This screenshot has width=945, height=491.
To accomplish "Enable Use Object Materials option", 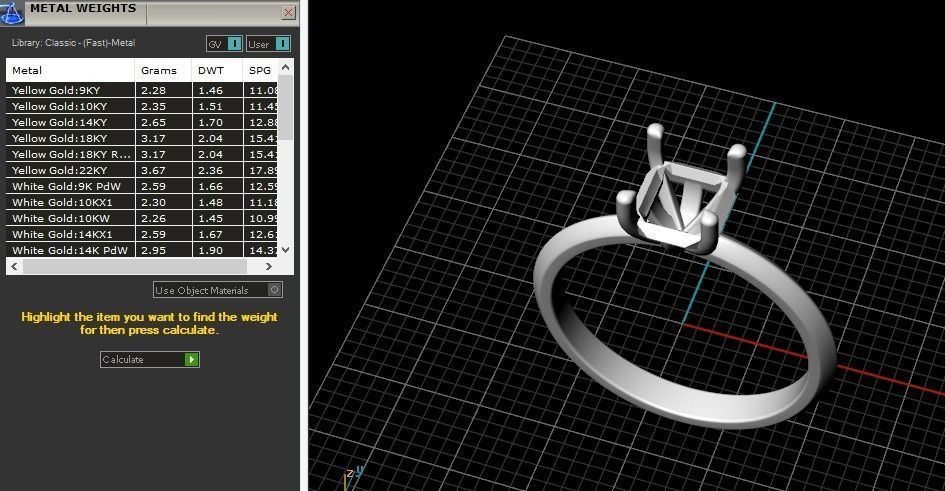I will (x=218, y=290).
